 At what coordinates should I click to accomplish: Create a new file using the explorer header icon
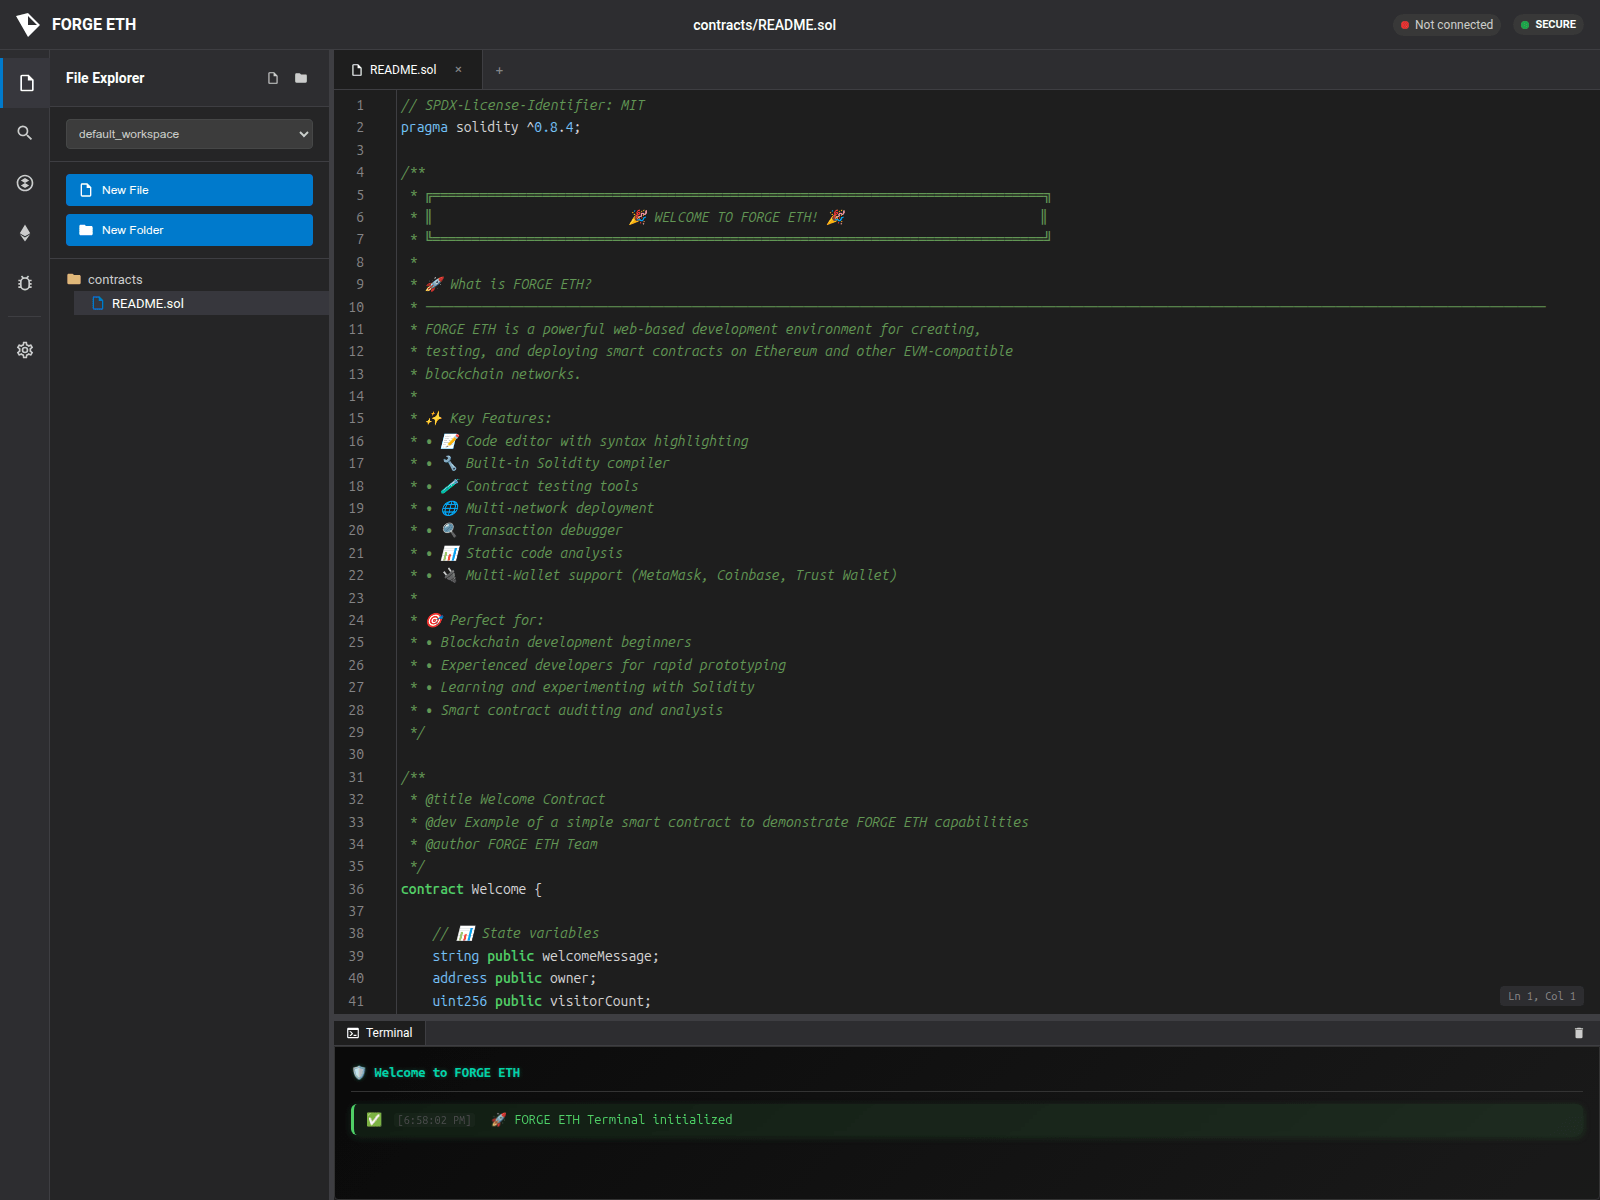pos(272,77)
